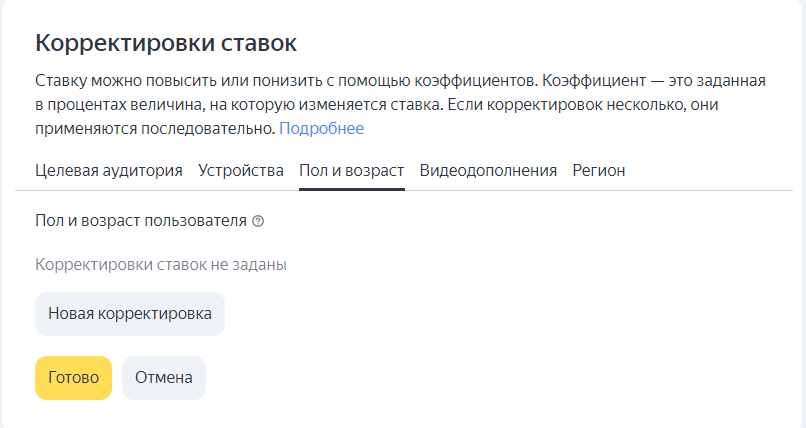The height and width of the screenshot is (428, 806).
Task: Click the Новая корректировка button
Action: (x=130, y=314)
